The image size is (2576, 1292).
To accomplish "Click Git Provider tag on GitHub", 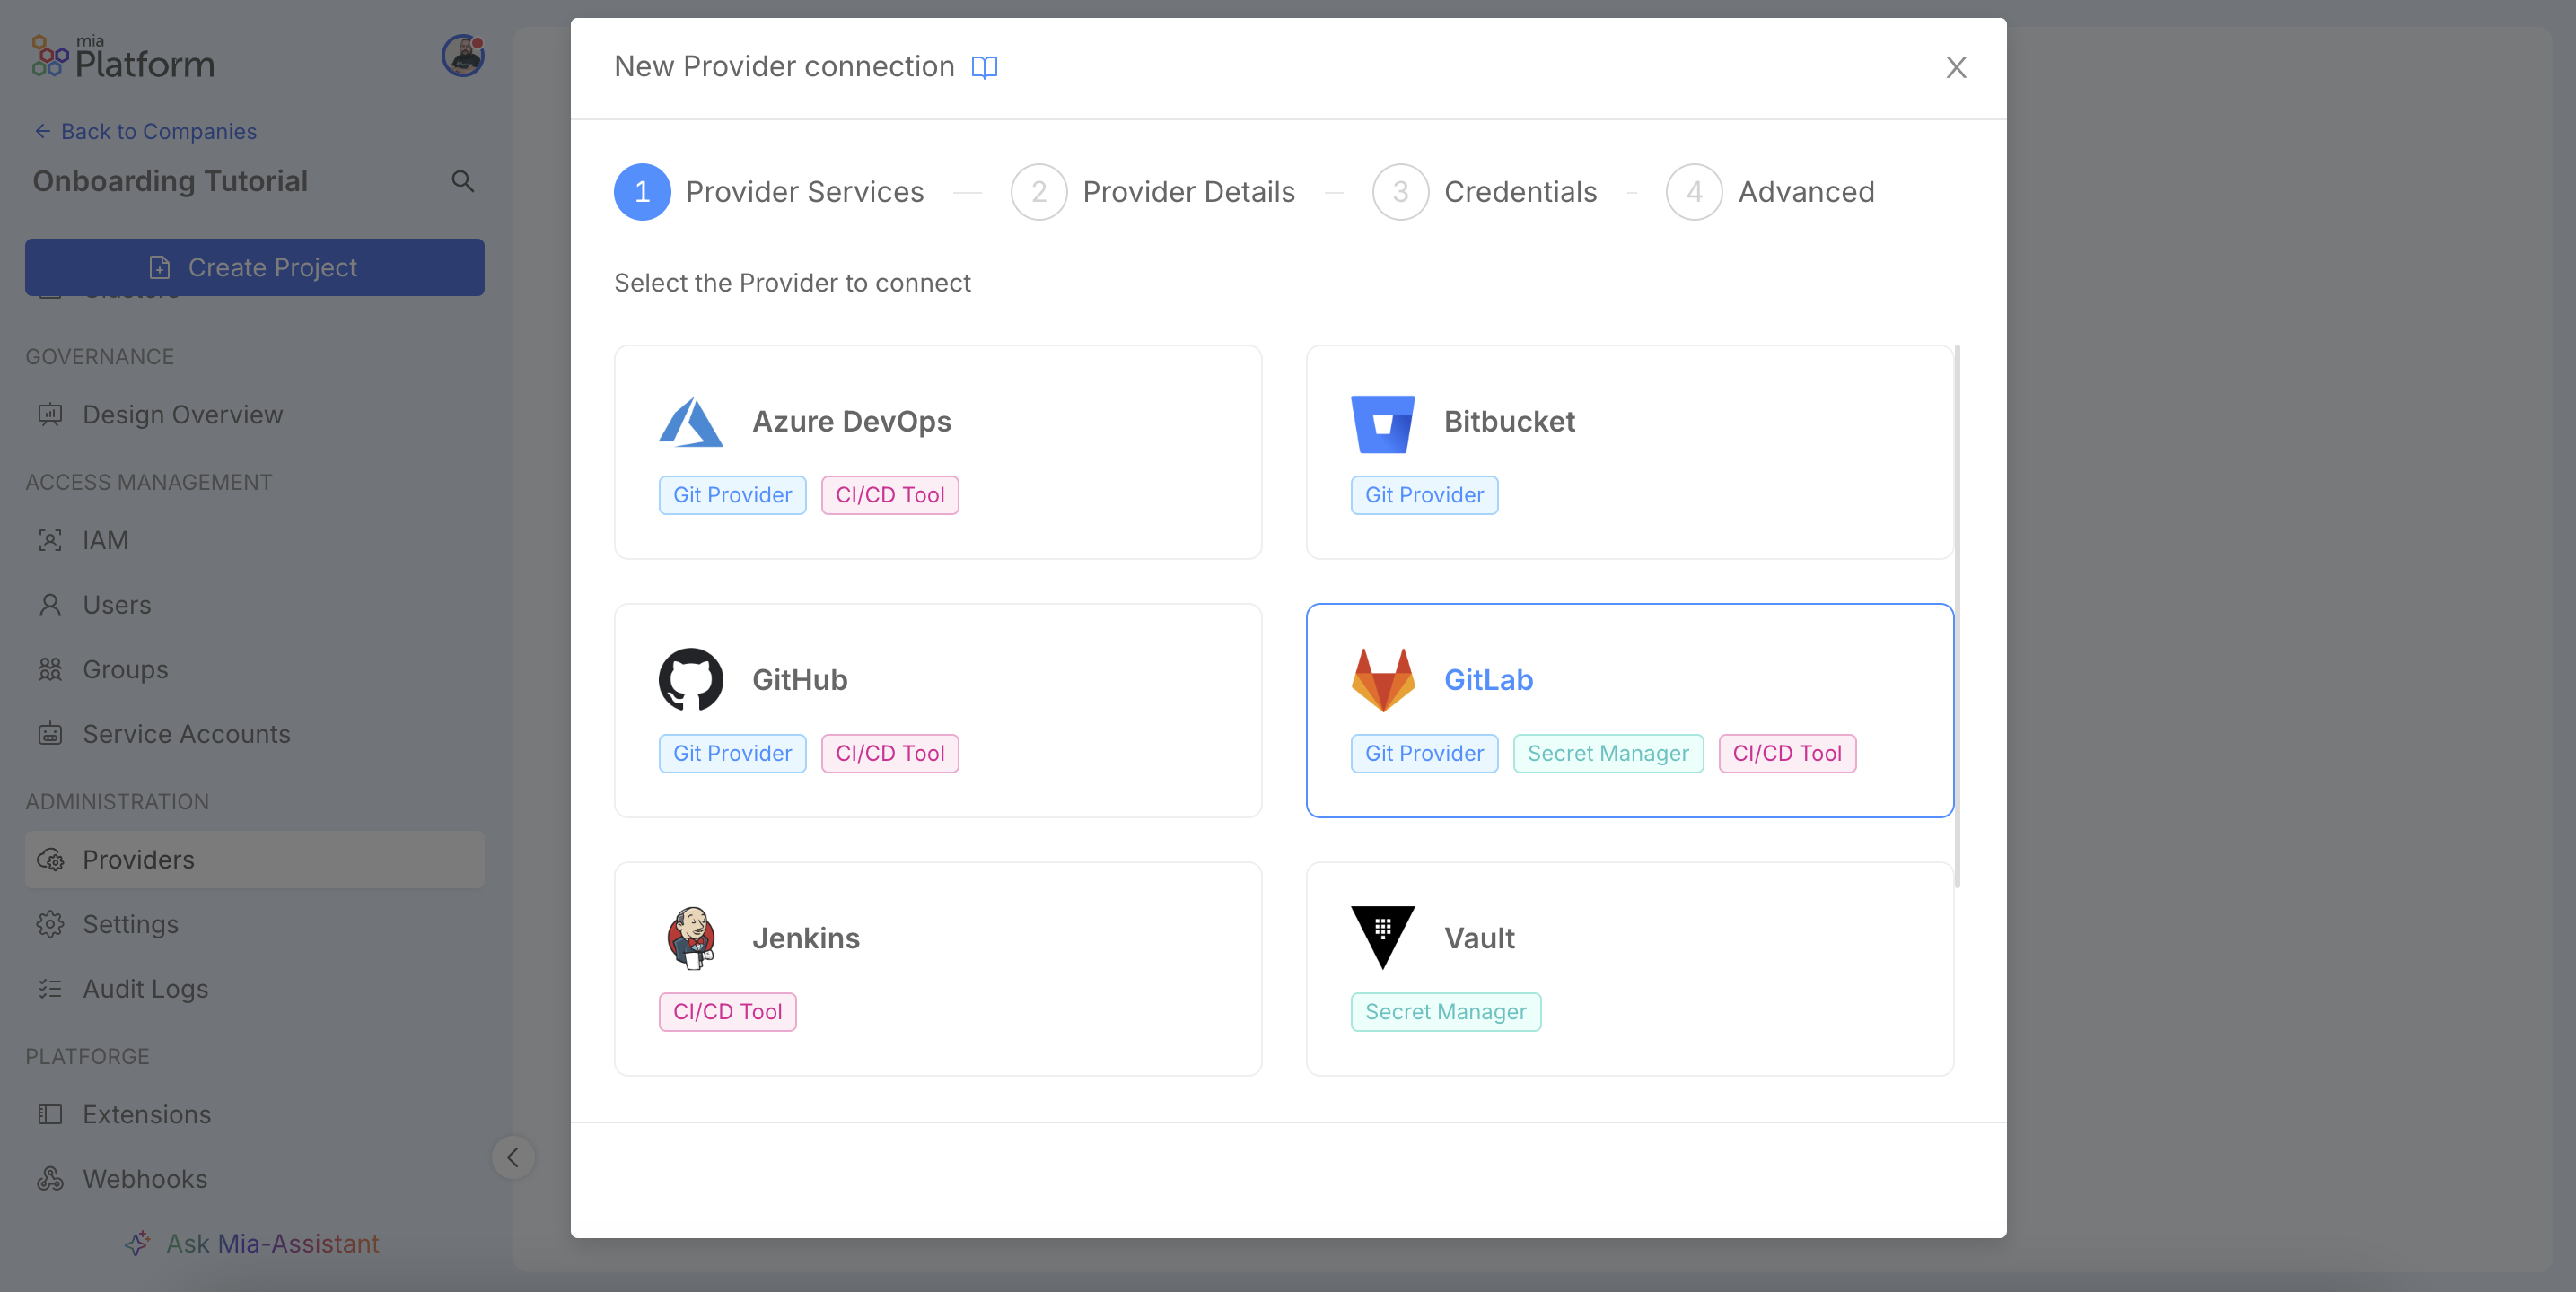I will point(732,753).
